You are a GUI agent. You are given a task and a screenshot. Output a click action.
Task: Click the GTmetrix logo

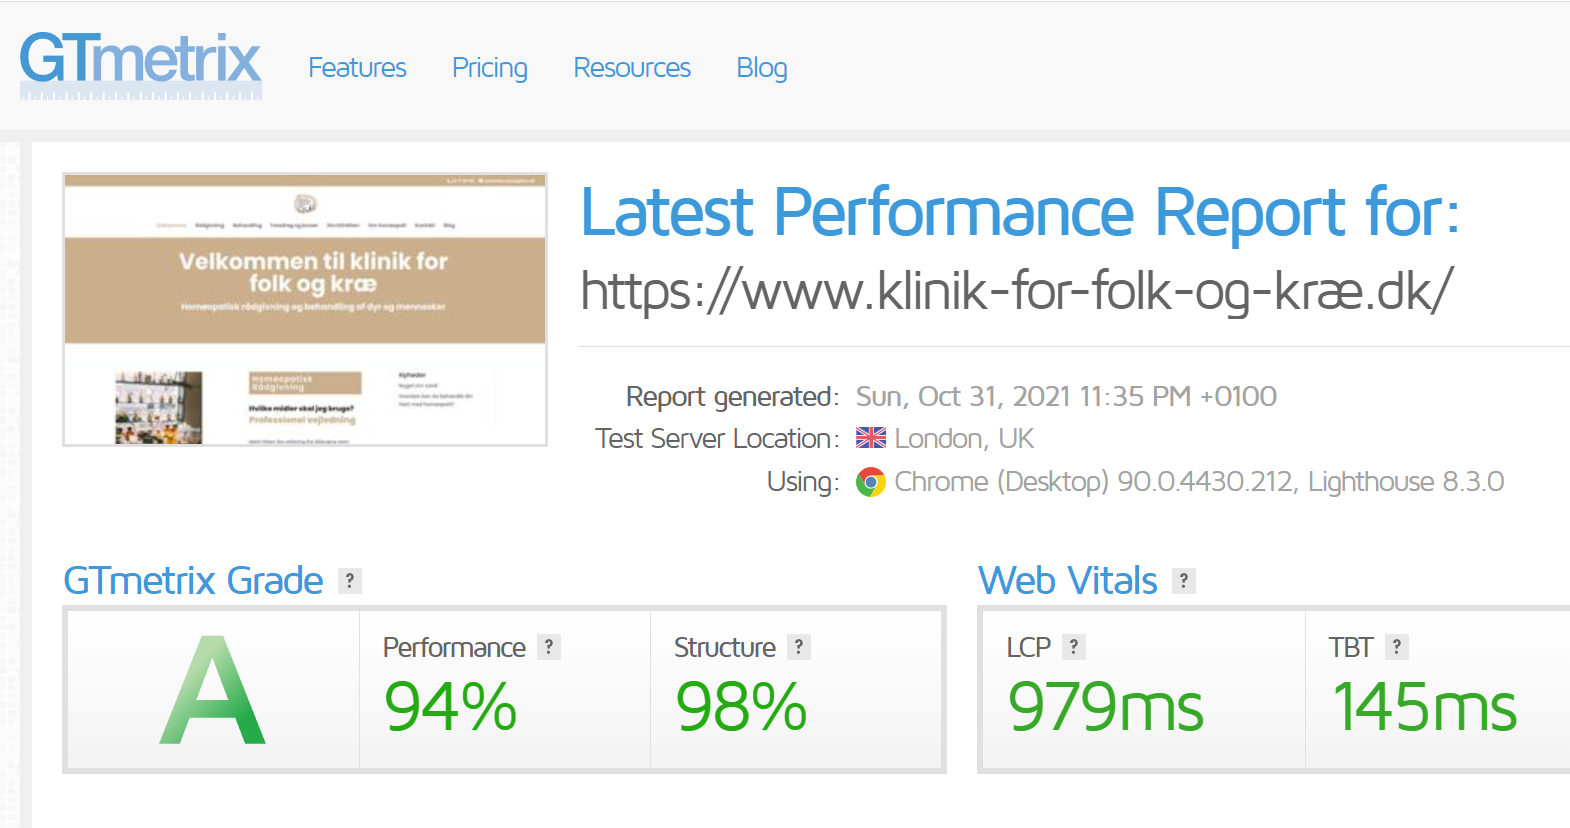click(140, 63)
